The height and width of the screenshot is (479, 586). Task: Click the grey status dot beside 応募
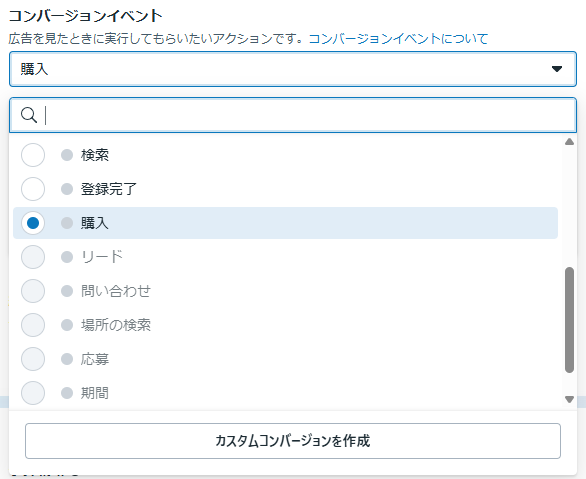coord(67,359)
